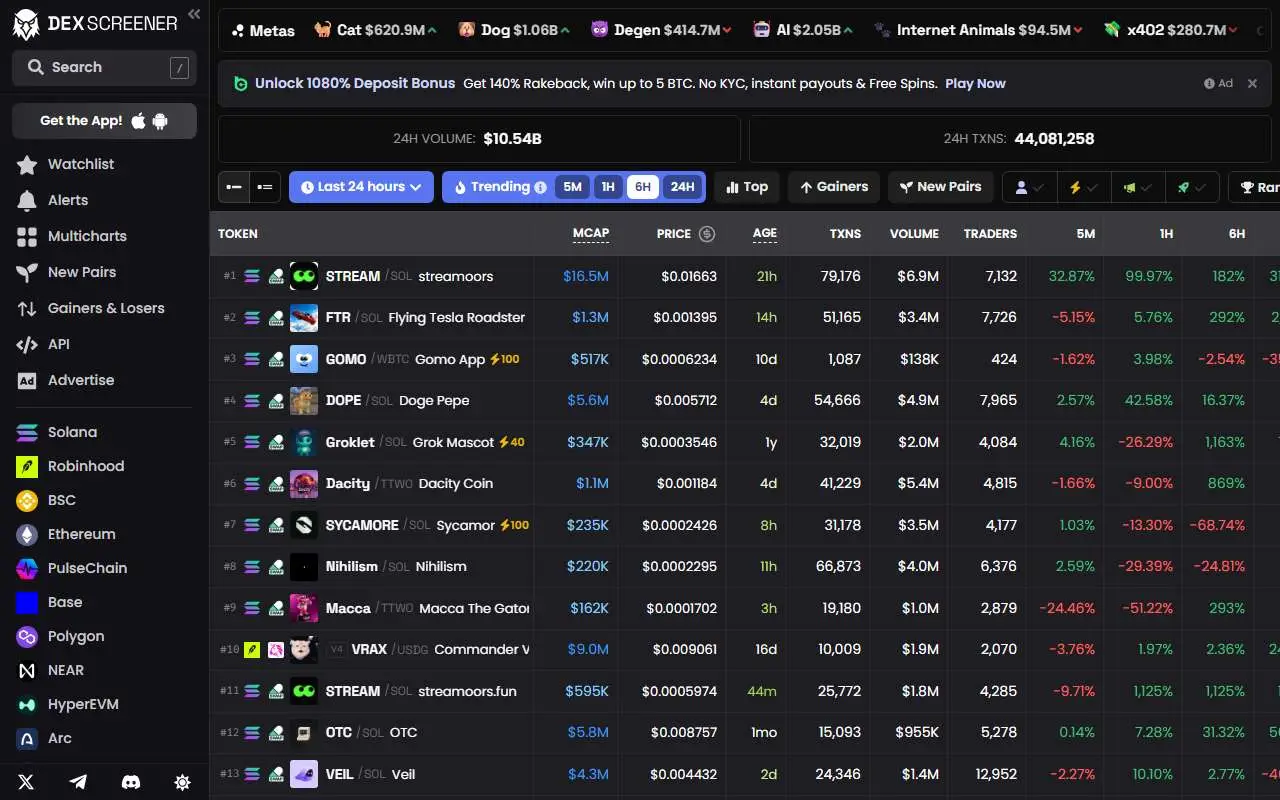The height and width of the screenshot is (800, 1280).
Task: Click the dollar currency icon next to PRICE
Action: (707, 234)
